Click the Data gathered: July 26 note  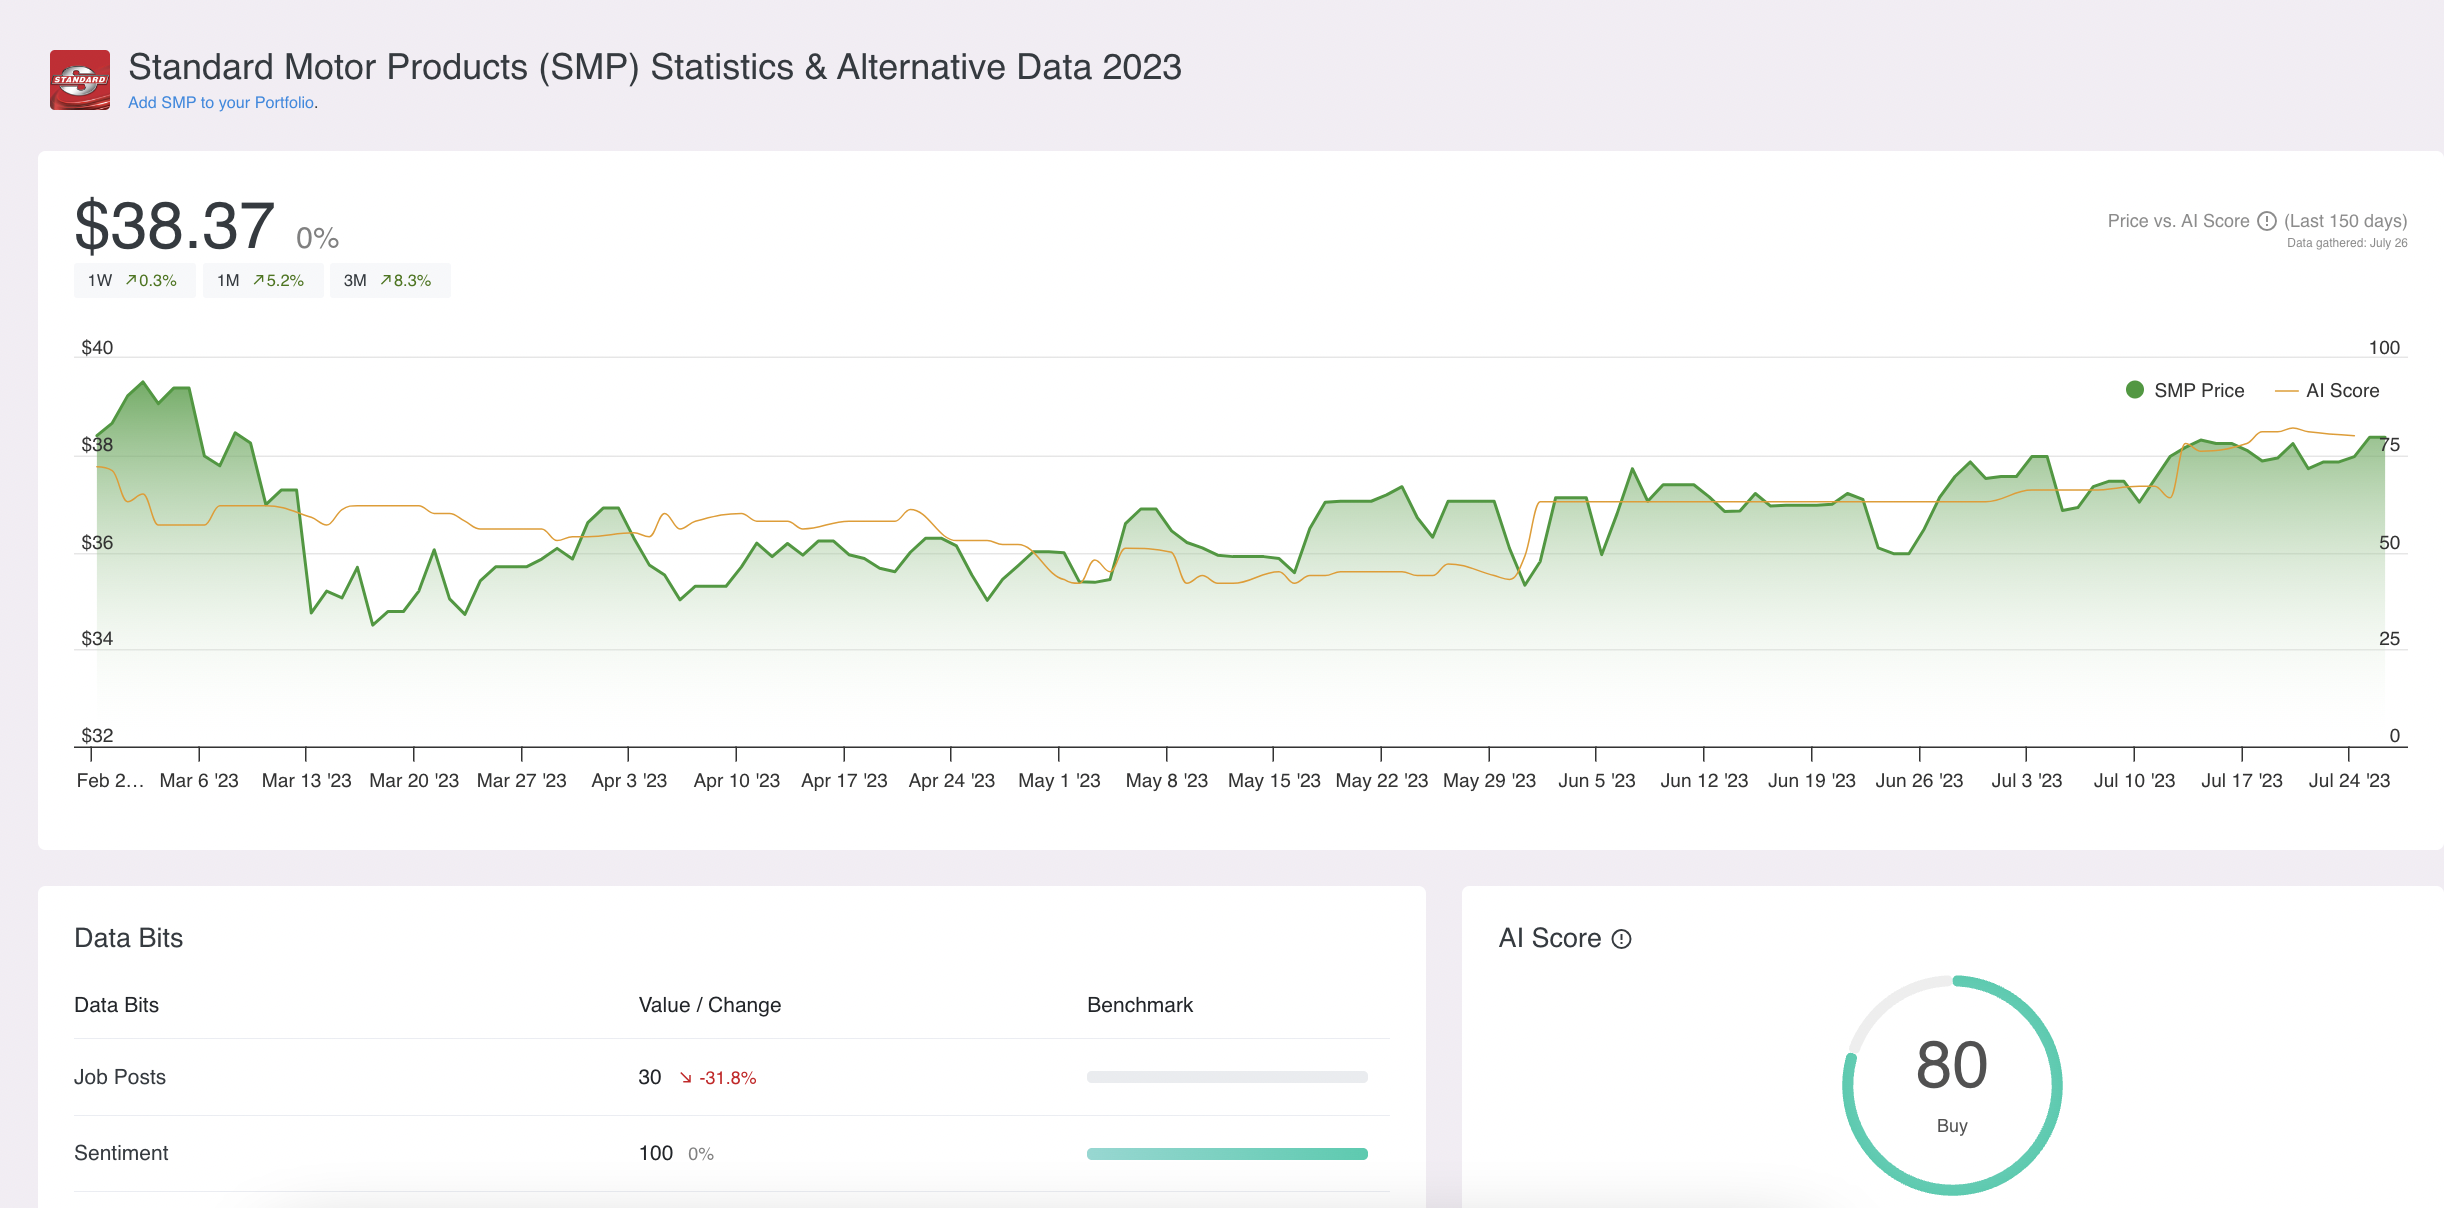(x=2347, y=243)
